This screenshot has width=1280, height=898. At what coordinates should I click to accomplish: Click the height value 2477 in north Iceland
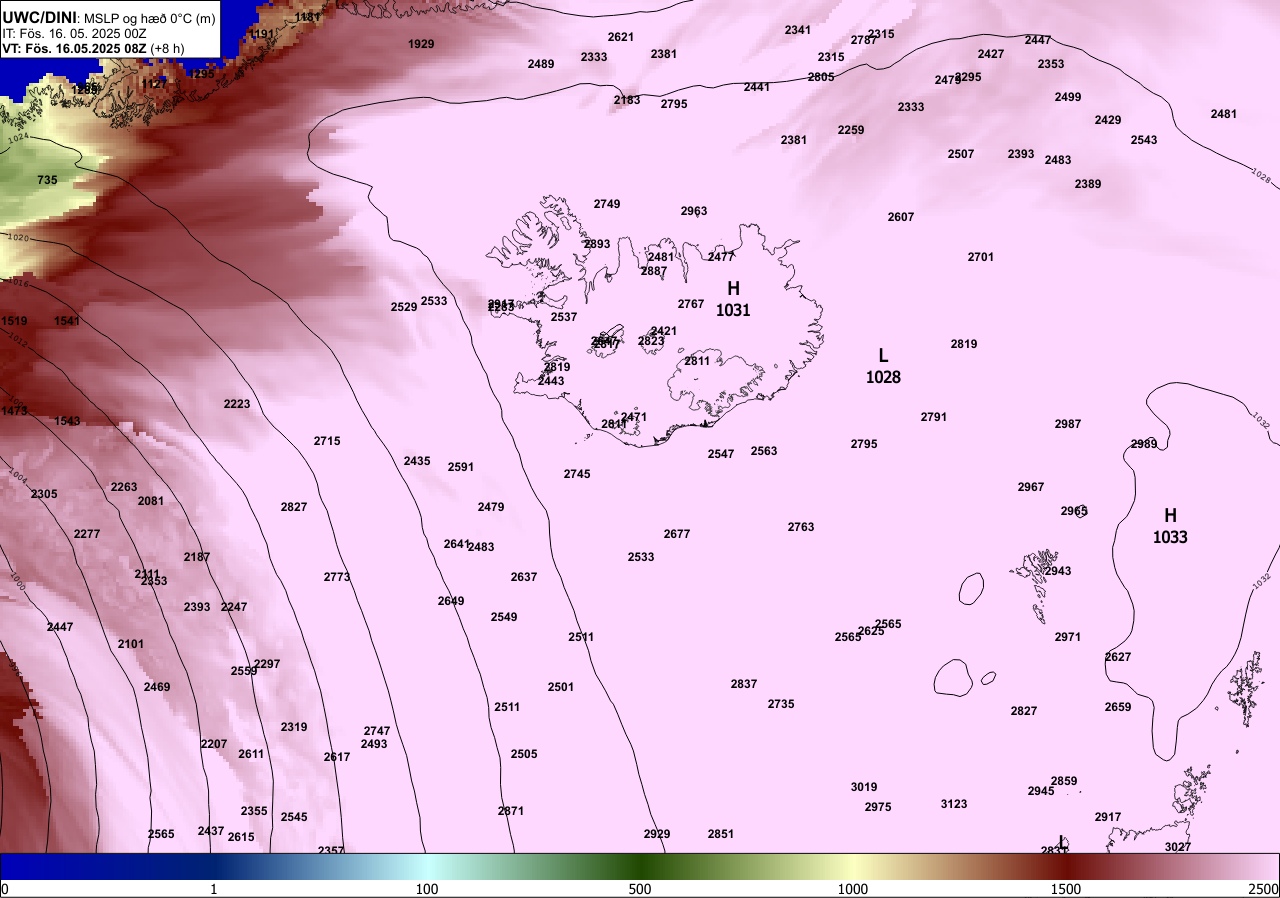[721, 257]
